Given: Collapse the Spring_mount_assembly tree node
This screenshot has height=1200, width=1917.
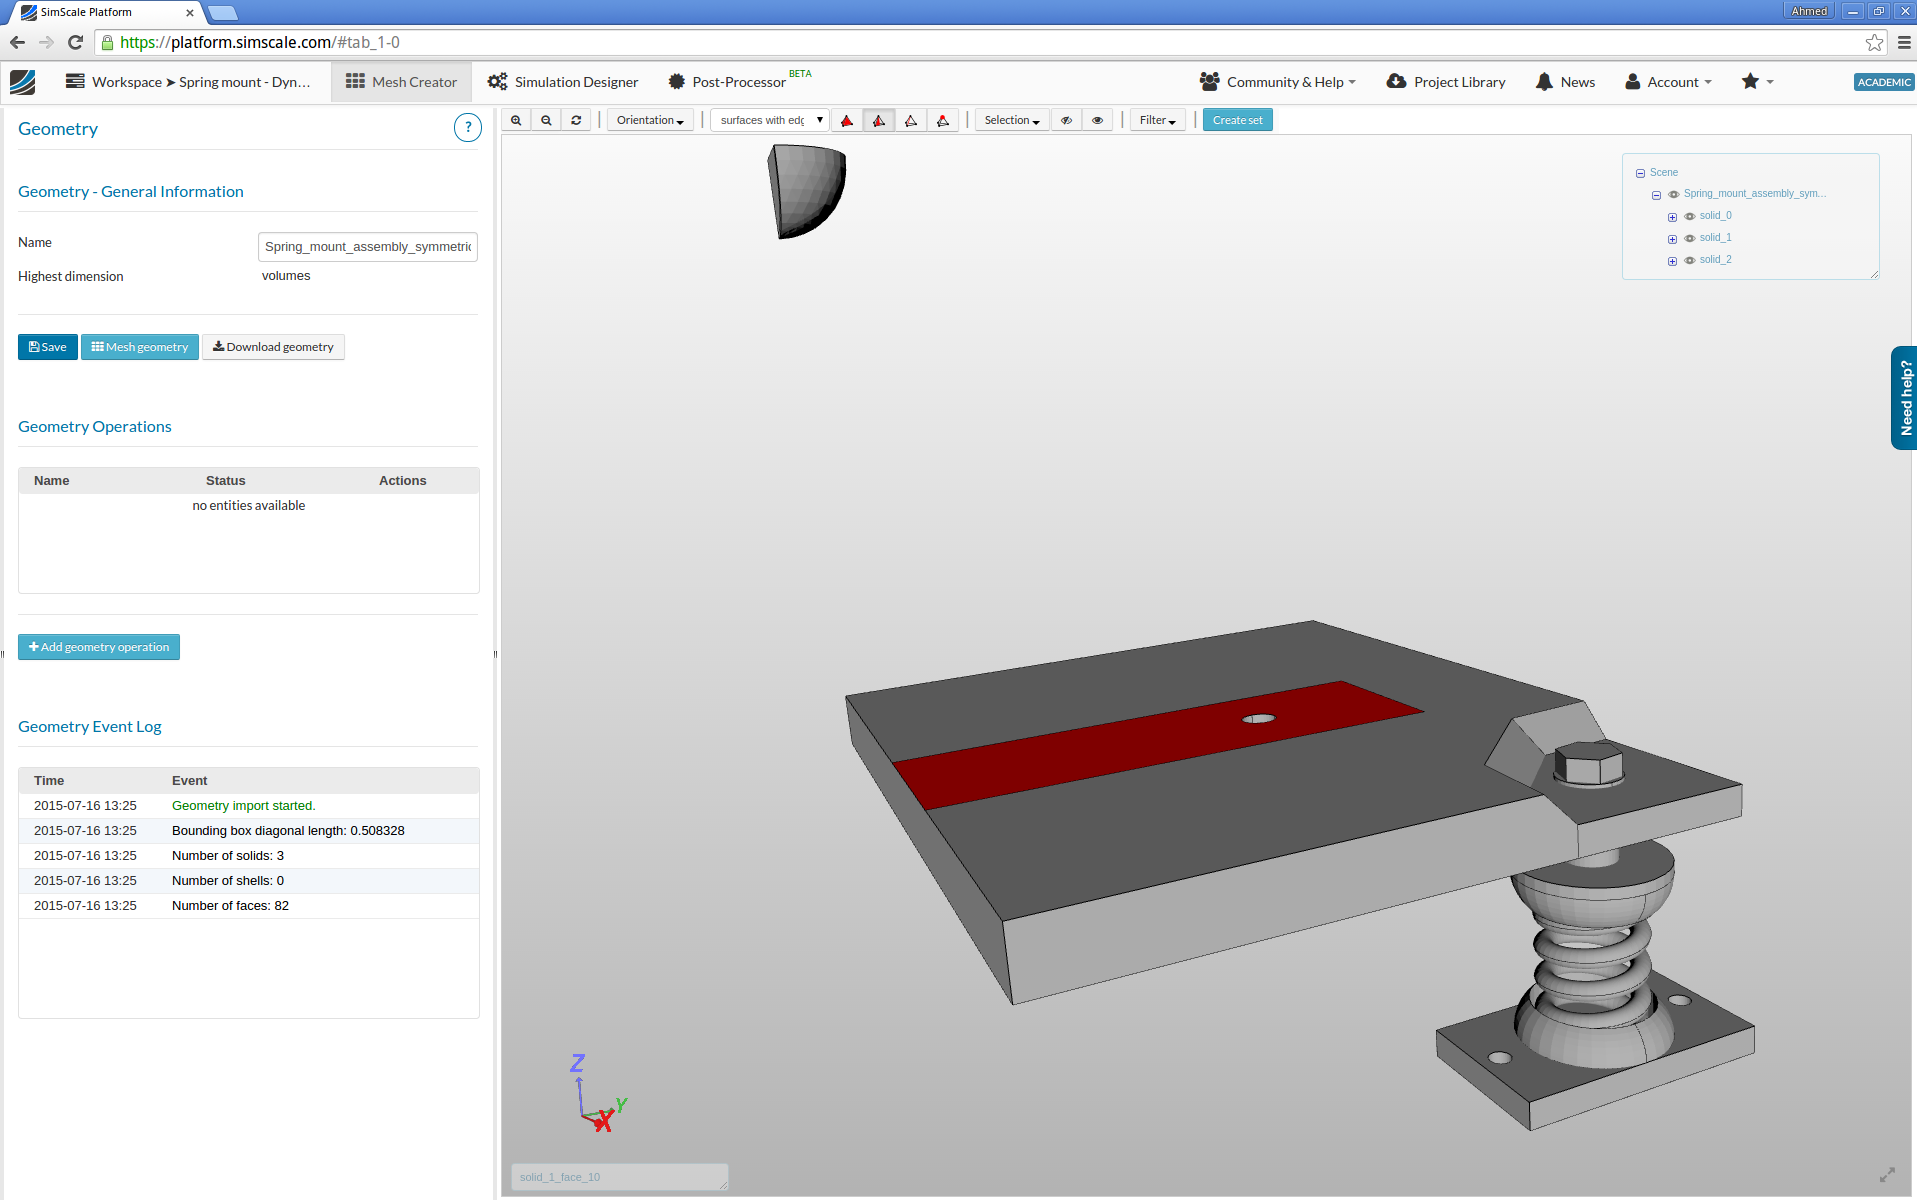Looking at the screenshot, I should click(1656, 195).
